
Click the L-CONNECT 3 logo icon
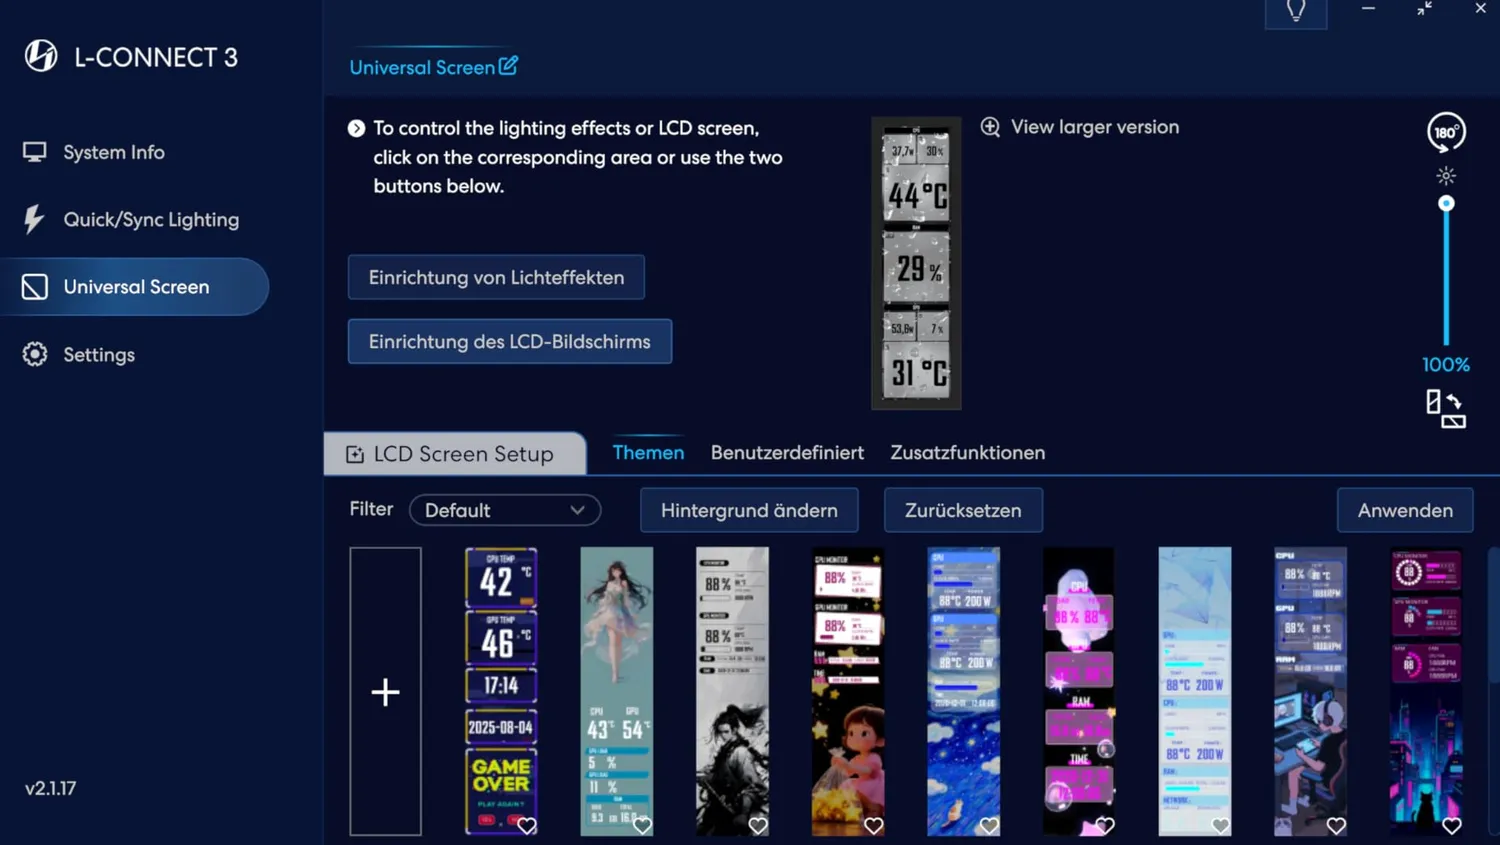click(41, 56)
